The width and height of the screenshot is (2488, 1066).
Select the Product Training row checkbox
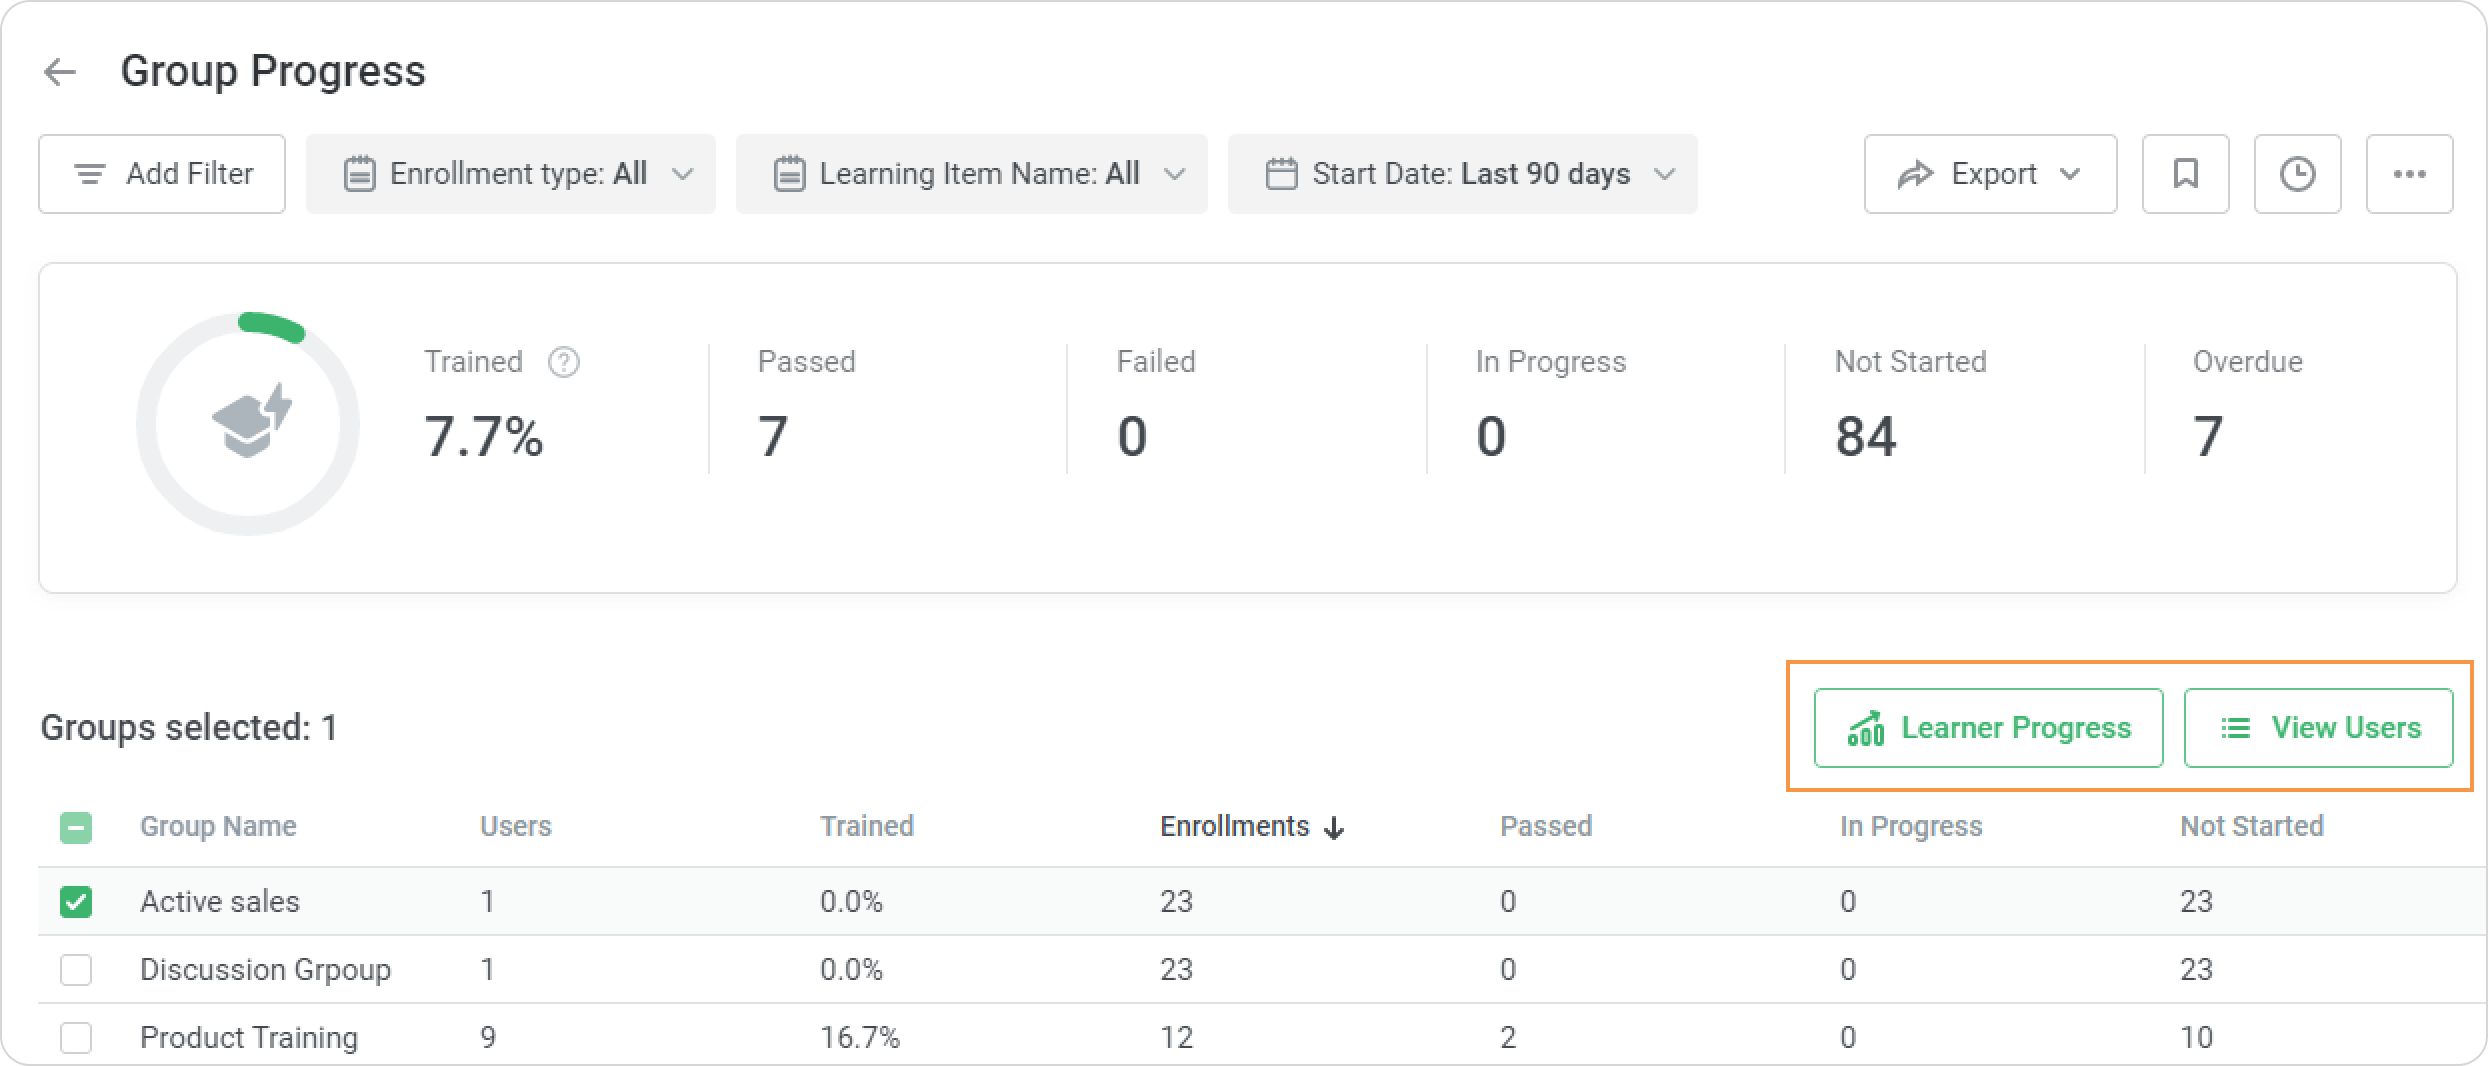(x=76, y=1038)
